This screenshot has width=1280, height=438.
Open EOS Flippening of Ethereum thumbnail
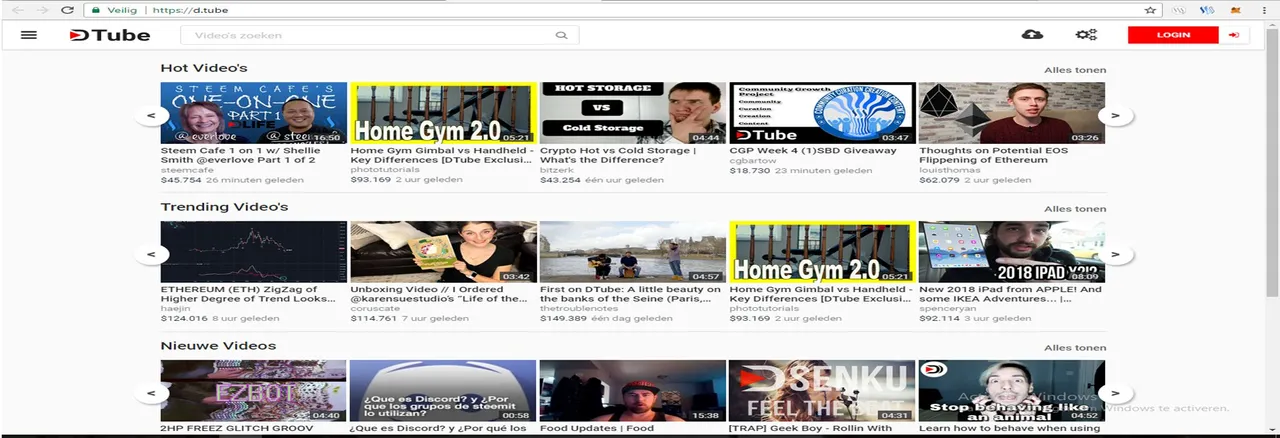click(1012, 113)
